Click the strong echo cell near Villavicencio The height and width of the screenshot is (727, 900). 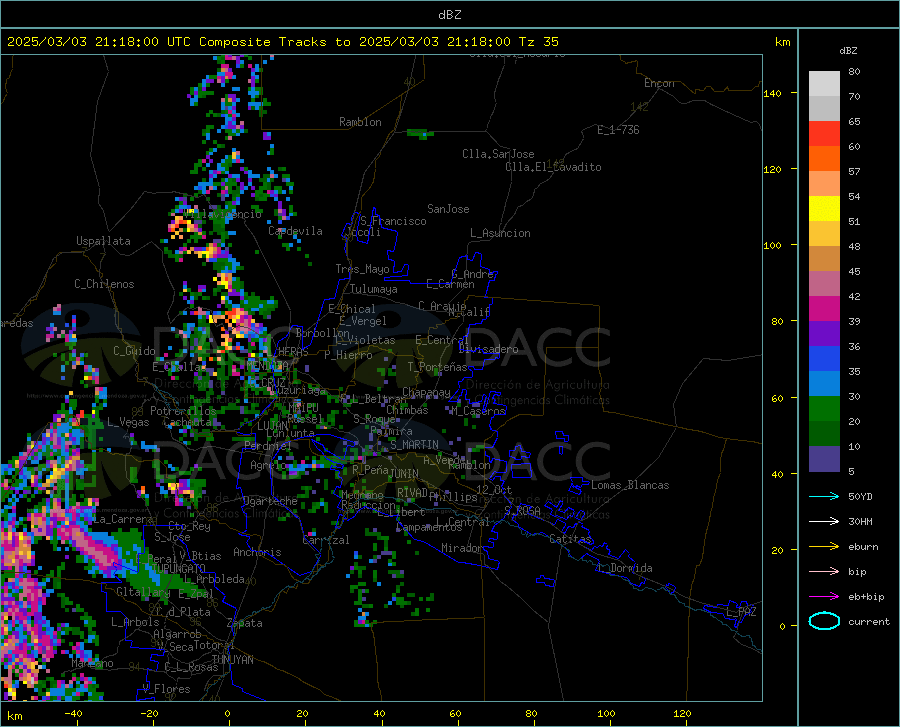(183, 226)
